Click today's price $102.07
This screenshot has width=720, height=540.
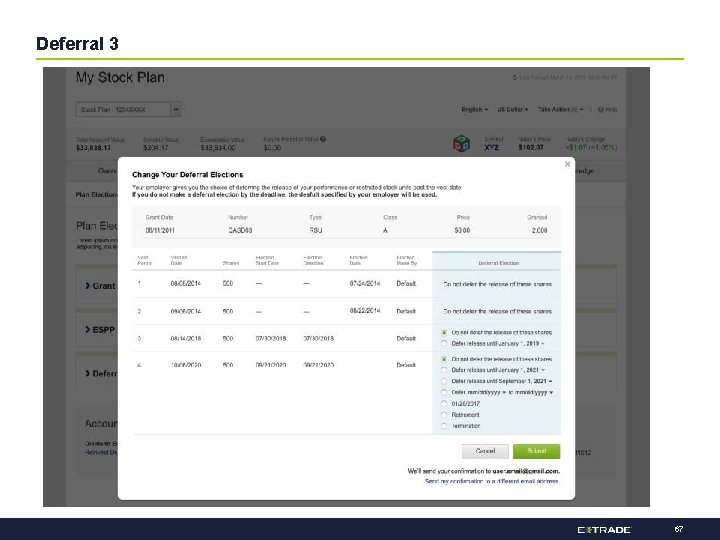point(531,148)
